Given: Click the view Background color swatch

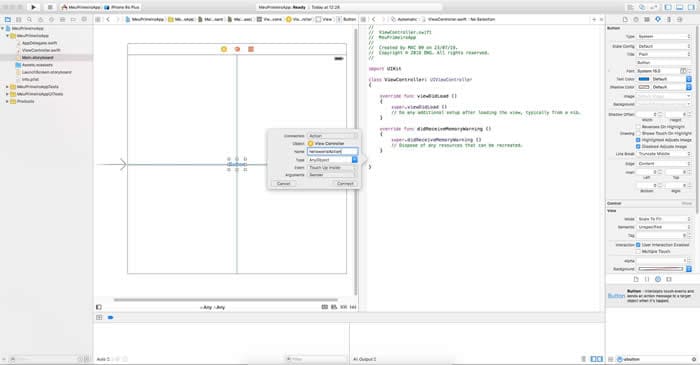Looking at the screenshot, I should click(661, 269).
